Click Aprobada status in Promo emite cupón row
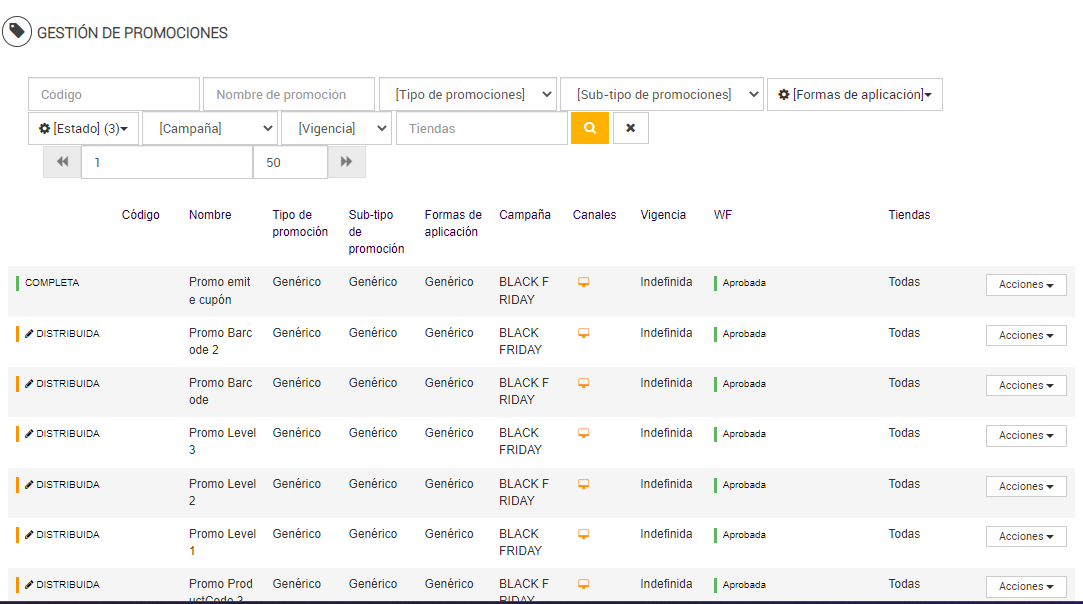Screen dimensions: 1083x604 coord(744,283)
